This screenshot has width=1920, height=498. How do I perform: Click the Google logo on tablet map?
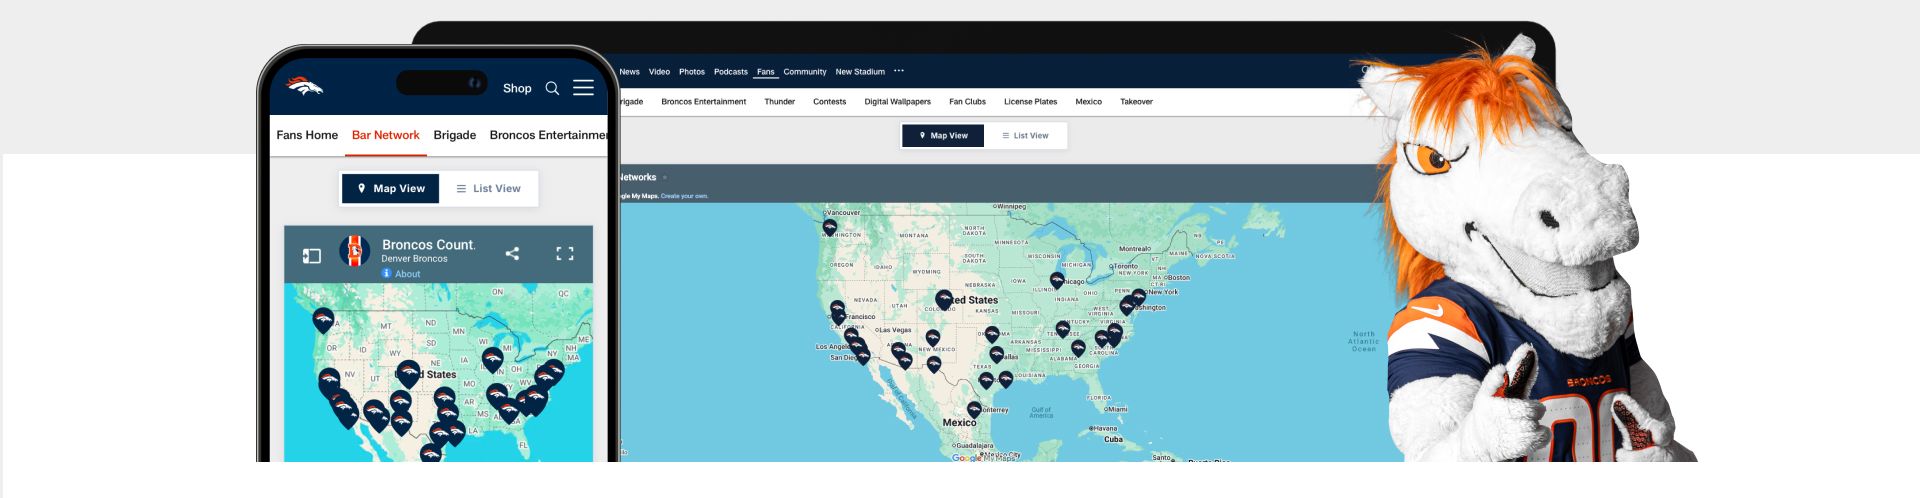coord(966,457)
